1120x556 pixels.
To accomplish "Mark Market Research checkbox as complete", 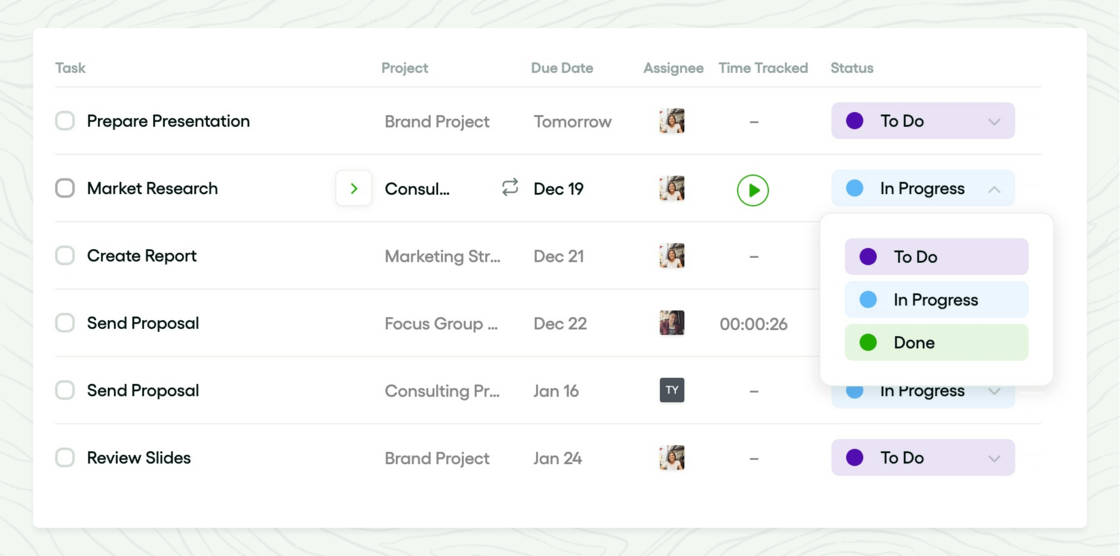I will pos(65,188).
